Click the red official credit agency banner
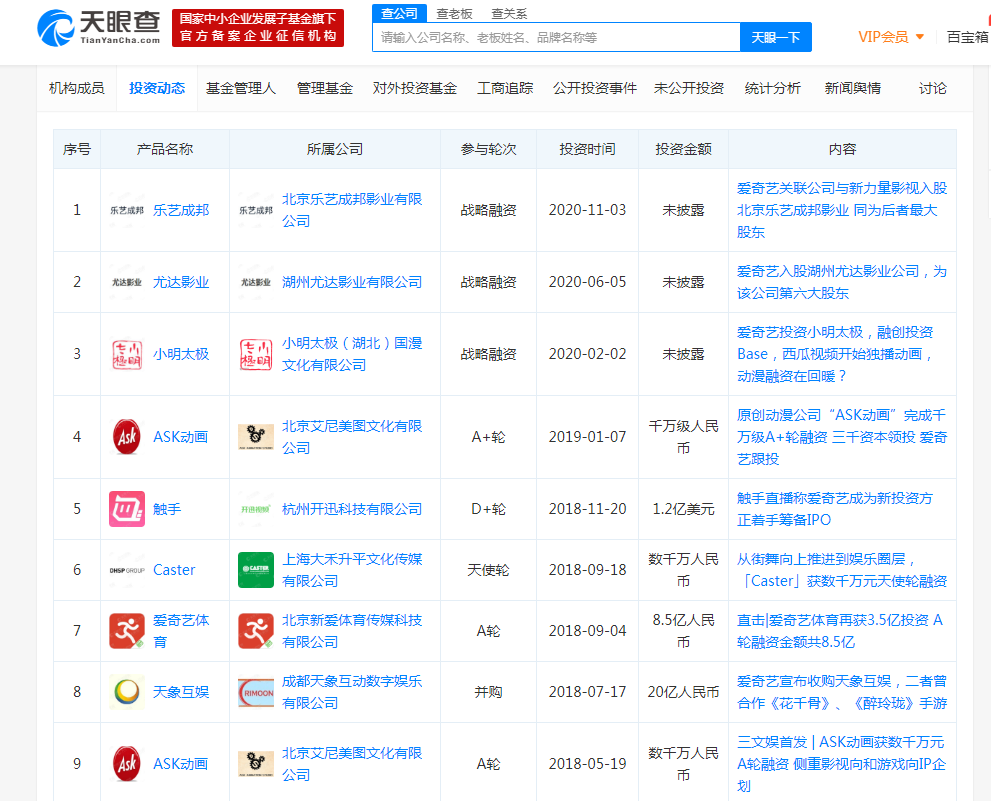Screen dimensions: 991x801 [x=258, y=28]
